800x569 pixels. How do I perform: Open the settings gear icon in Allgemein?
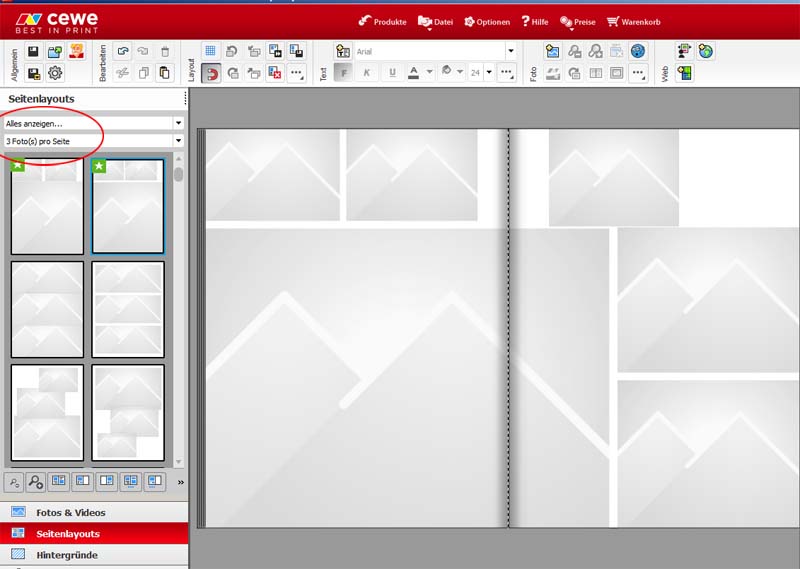(x=55, y=73)
